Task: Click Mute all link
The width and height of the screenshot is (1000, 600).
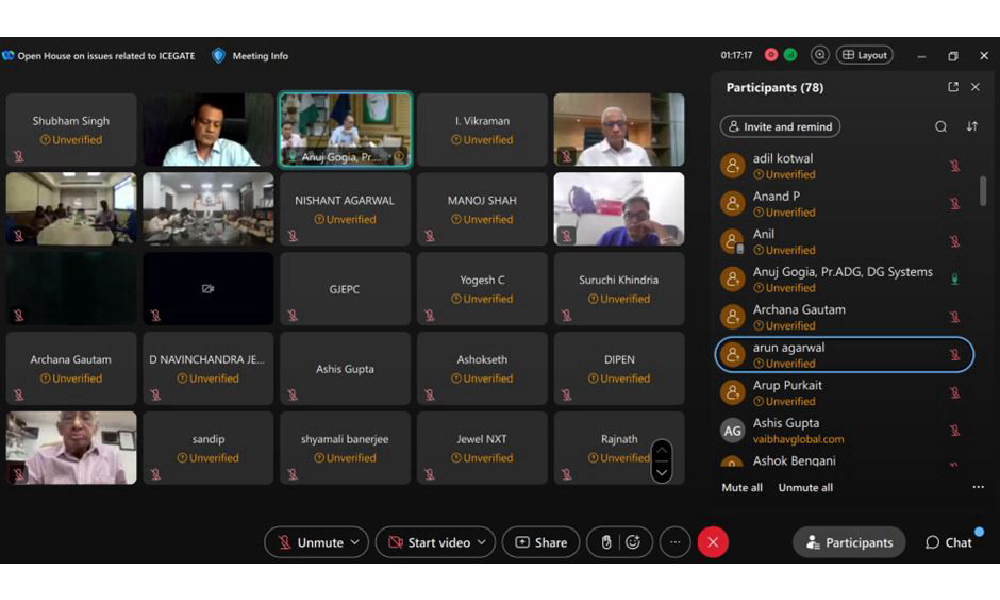Action: tap(742, 487)
